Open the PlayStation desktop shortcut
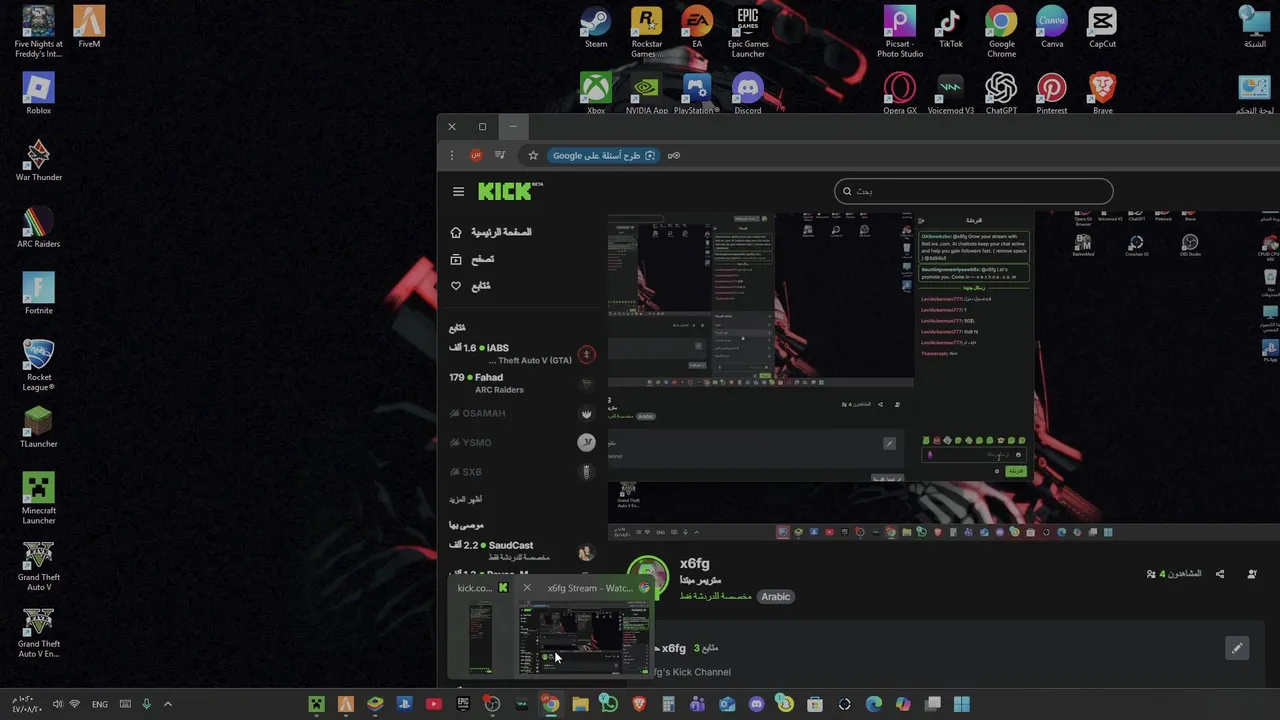This screenshot has width=1280, height=720. tap(697, 94)
